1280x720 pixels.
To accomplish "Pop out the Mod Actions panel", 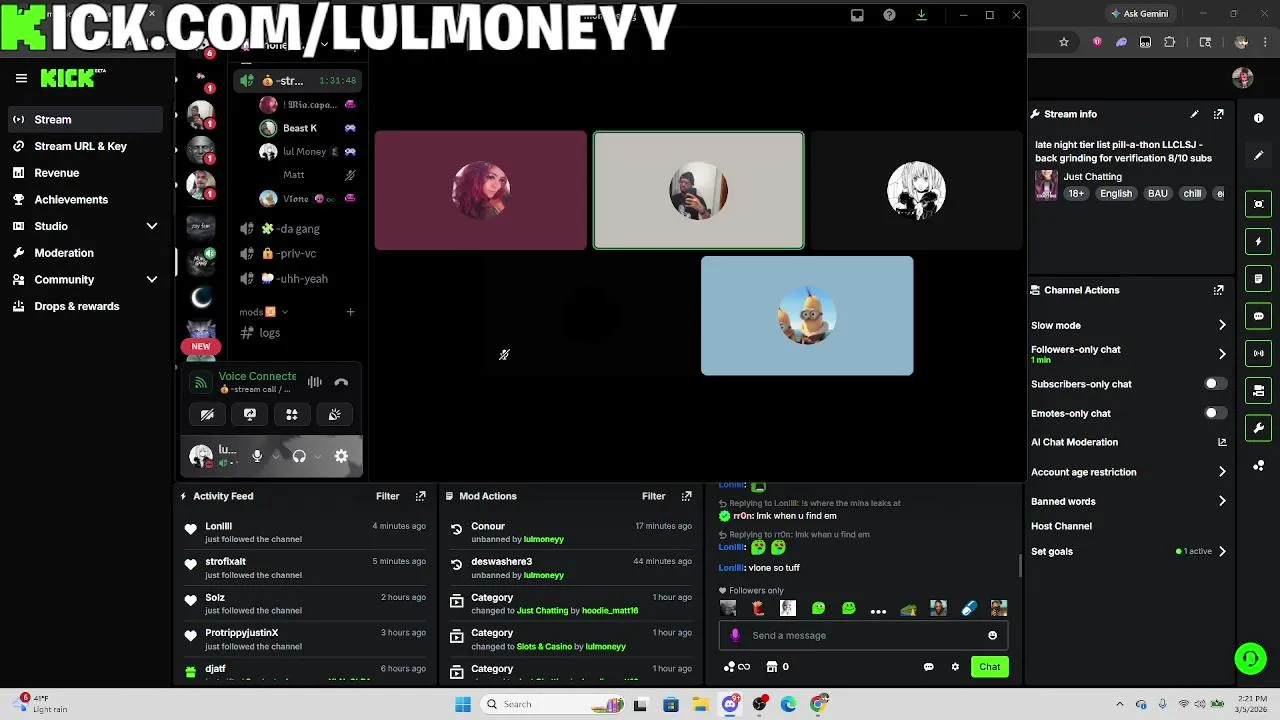I will point(687,496).
